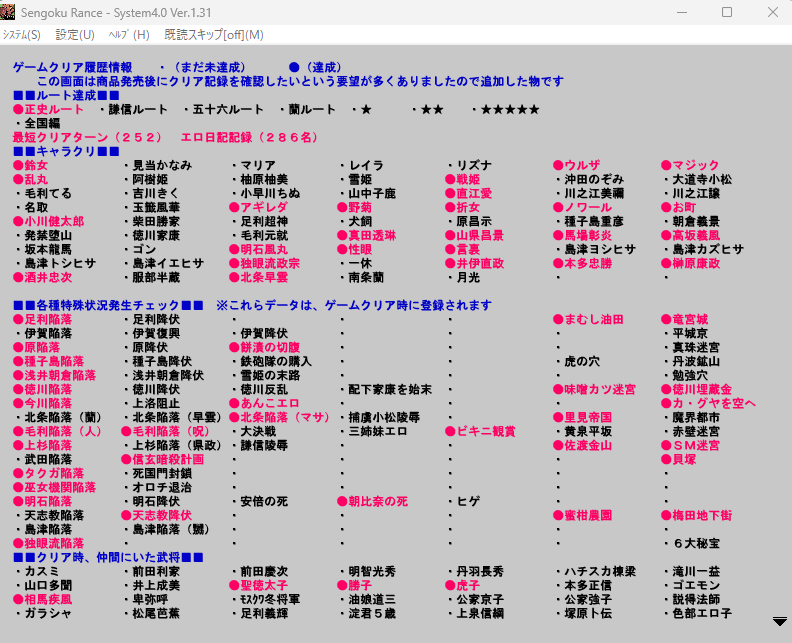Click the ６大秘宝 entry
Viewport: 792px width, 643px height.
(x=692, y=543)
